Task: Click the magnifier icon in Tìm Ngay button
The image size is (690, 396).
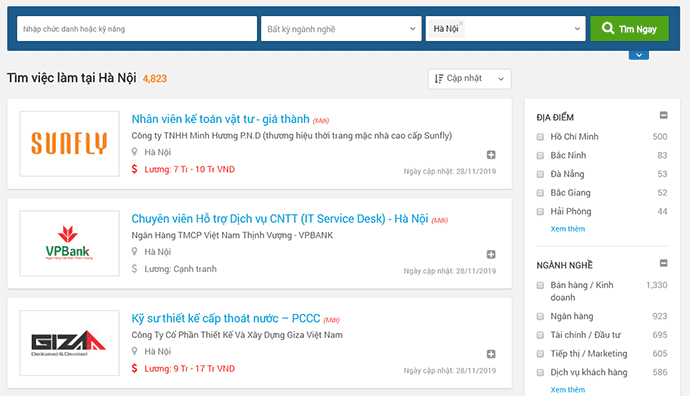Action: (608, 28)
